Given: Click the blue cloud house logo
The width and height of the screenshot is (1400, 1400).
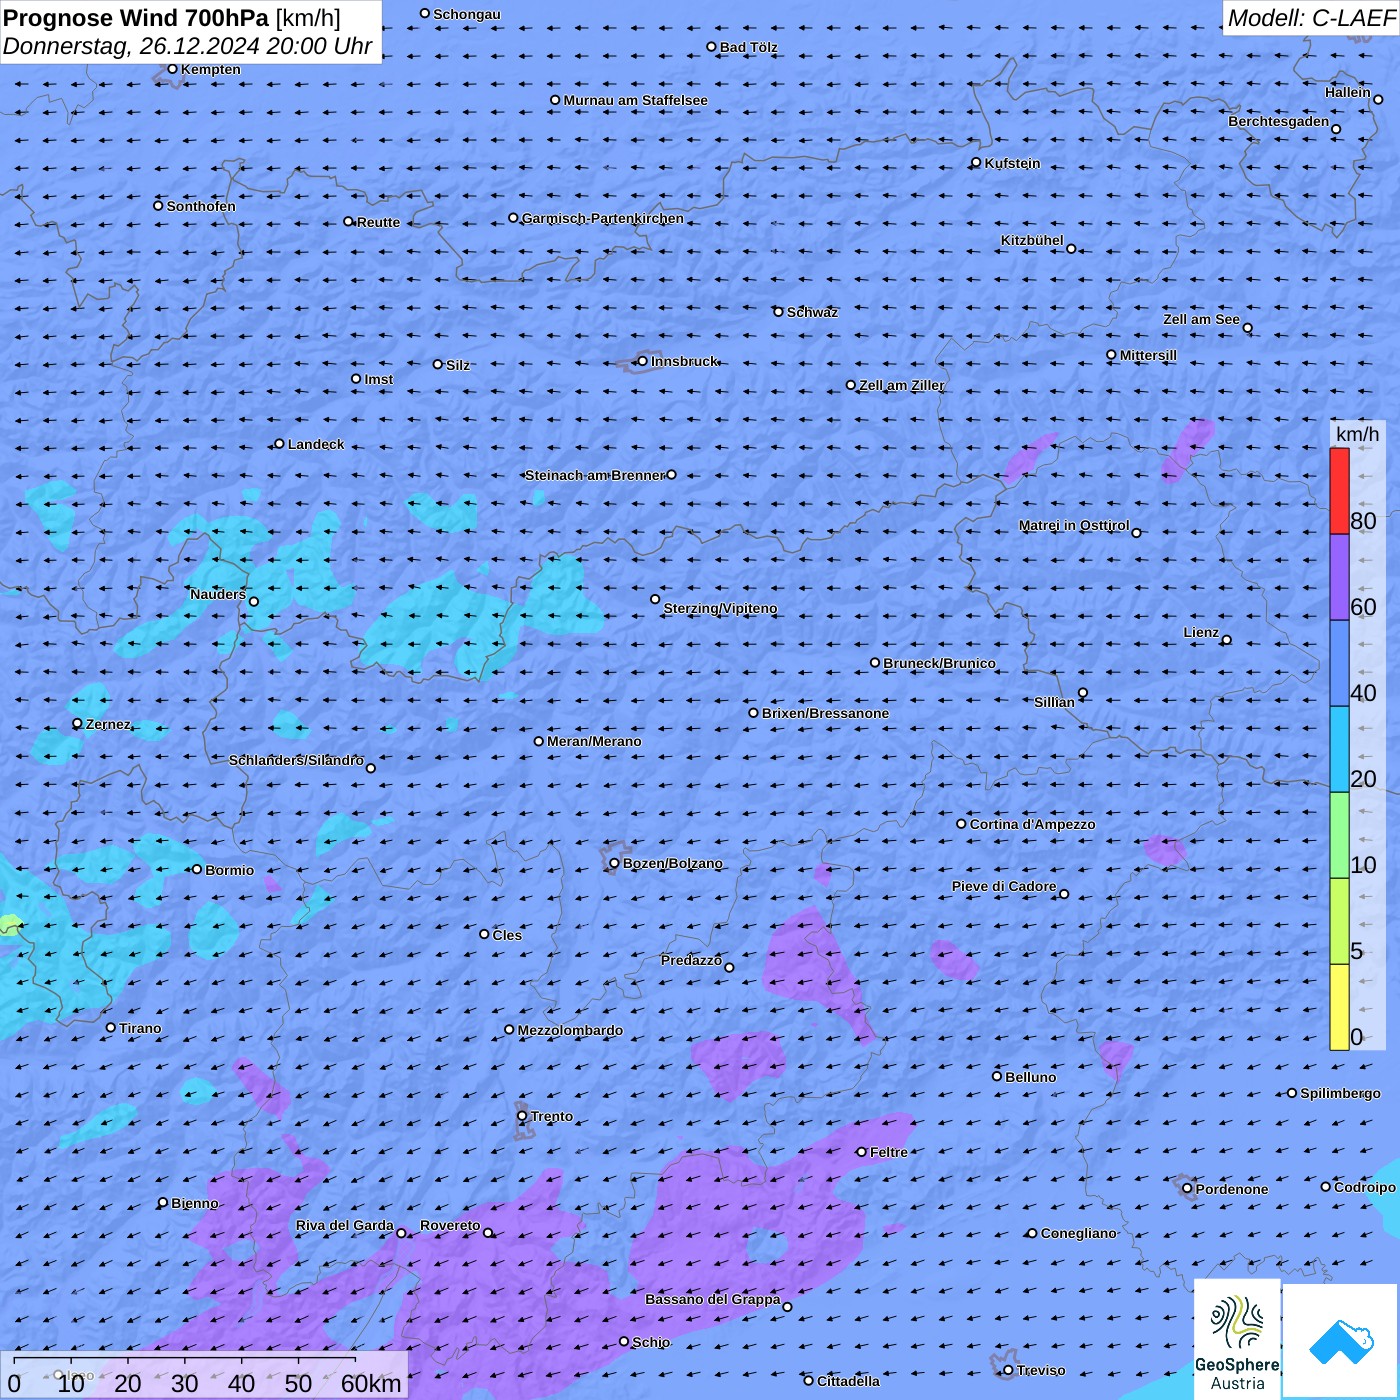Looking at the screenshot, I should (1340, 1341).
